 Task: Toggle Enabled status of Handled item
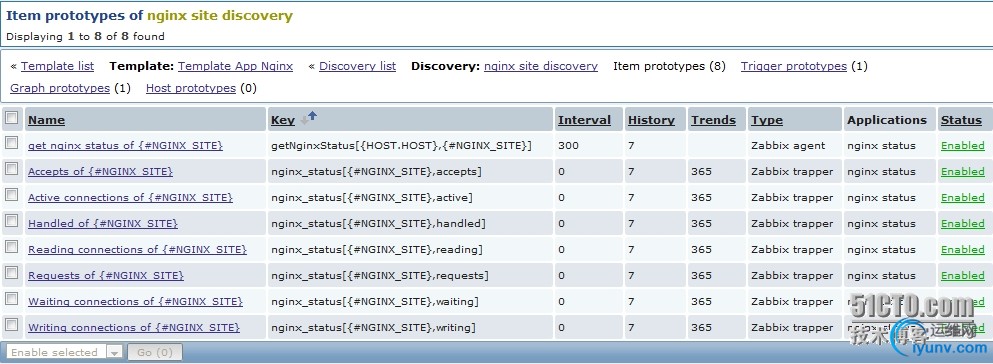click(x=963, y=223)
